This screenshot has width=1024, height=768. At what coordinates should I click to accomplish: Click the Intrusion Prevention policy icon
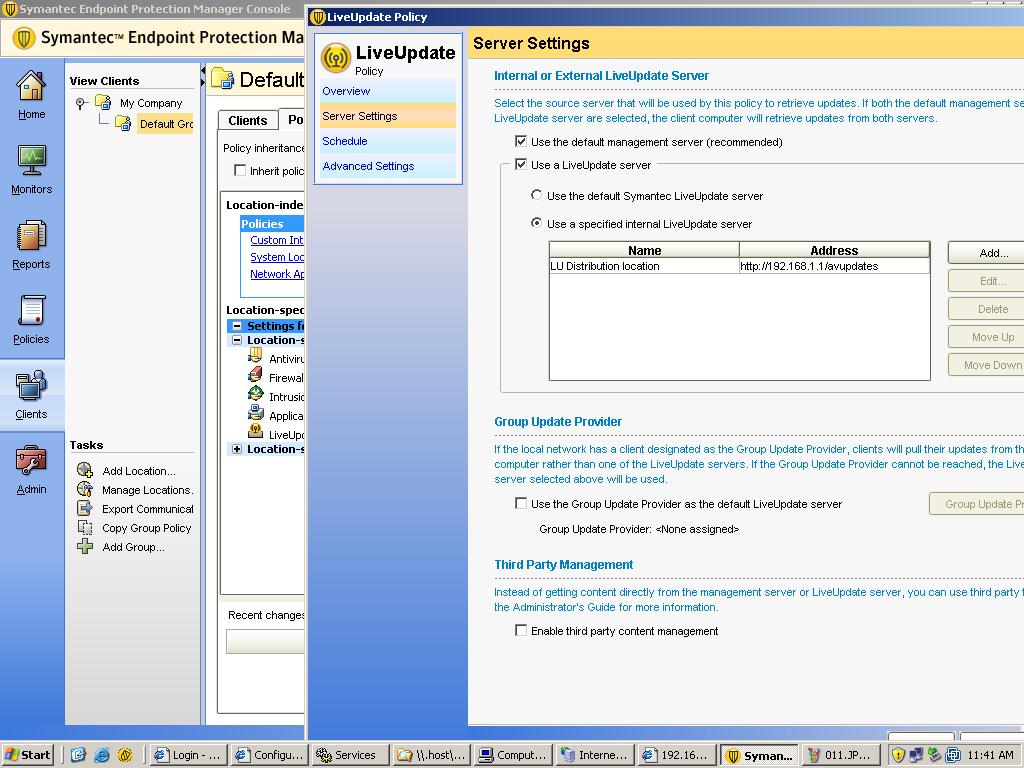coord(255,394)
